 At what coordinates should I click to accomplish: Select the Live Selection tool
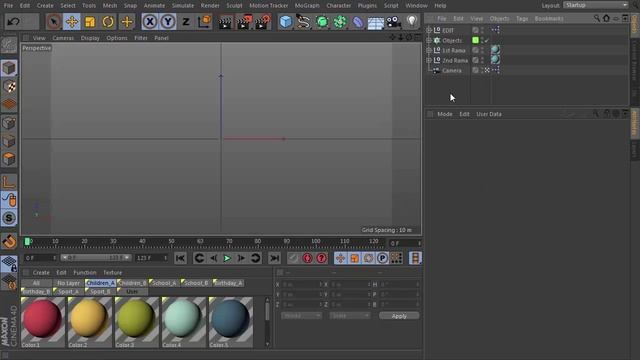point(53,22)
